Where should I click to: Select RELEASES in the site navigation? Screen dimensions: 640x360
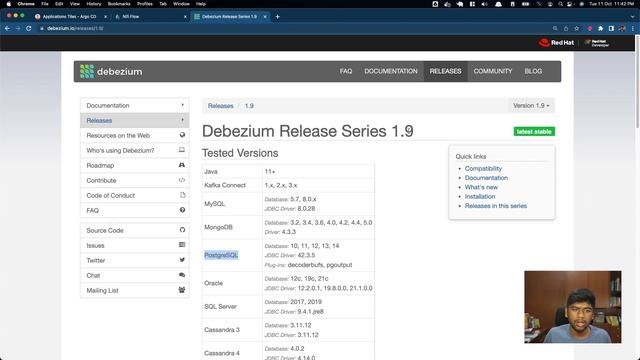[x=445, y=71]
